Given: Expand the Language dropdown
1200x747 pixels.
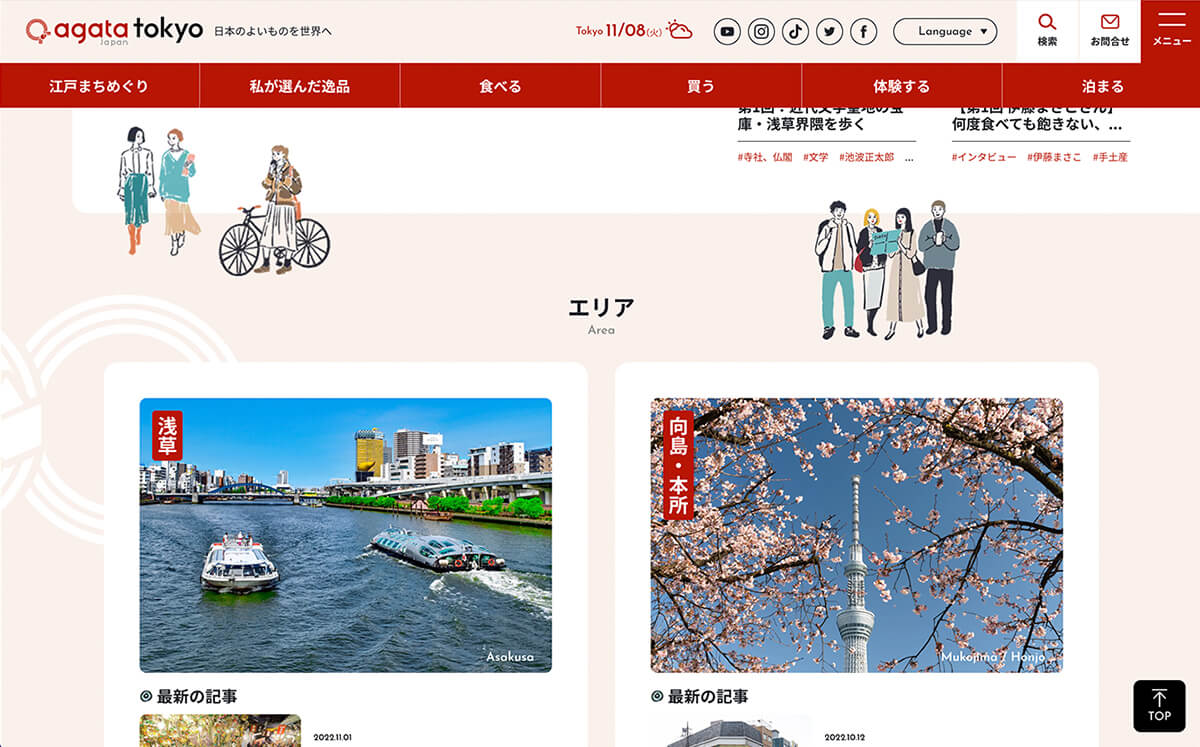Looking at the screenshot, I should point(944,32).
